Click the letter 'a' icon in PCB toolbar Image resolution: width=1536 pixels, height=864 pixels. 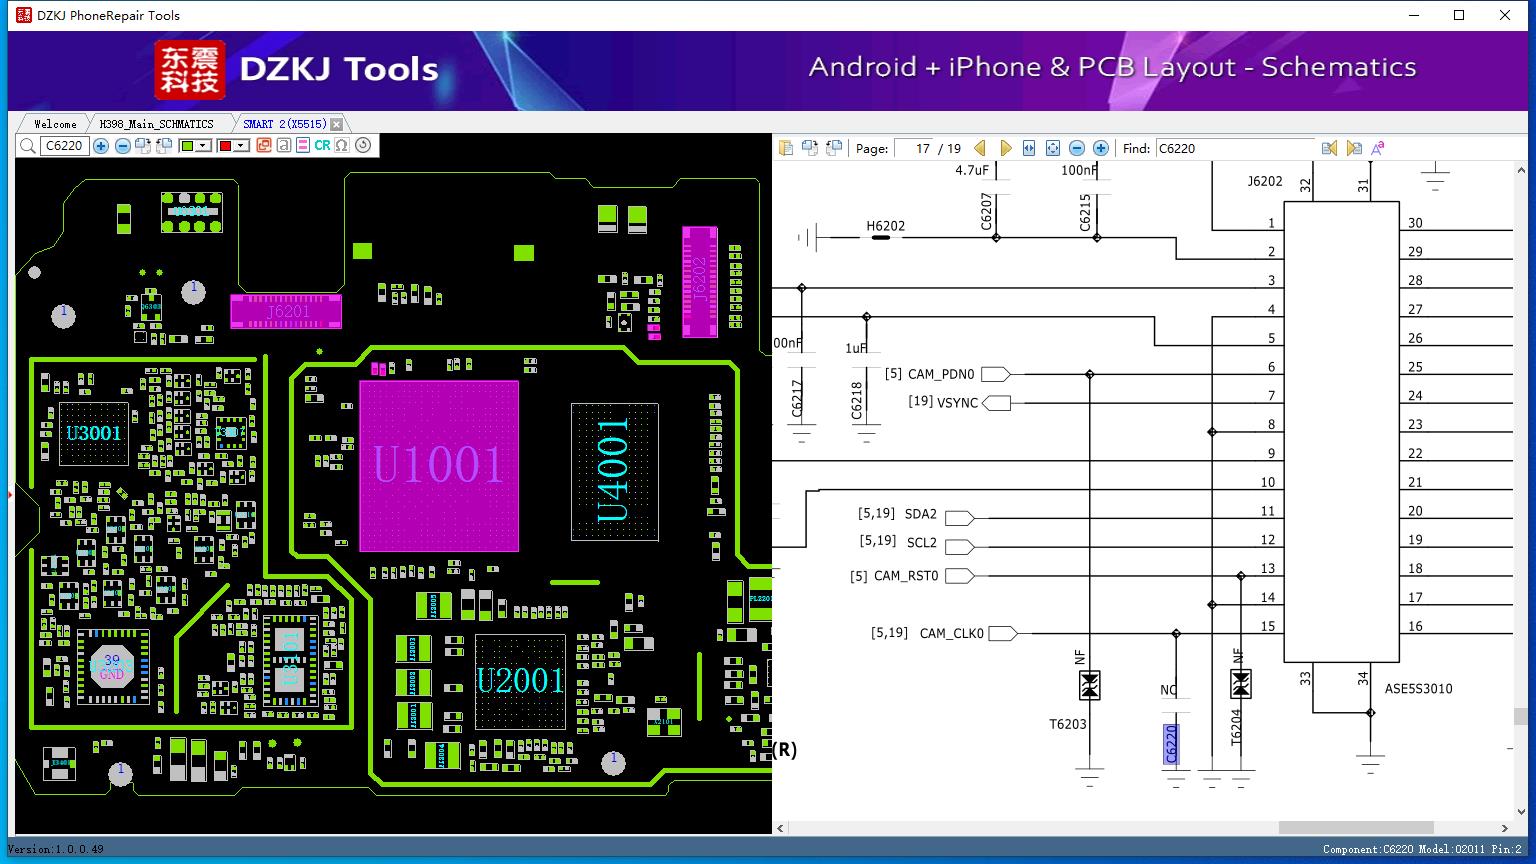(x=284, y=146)
